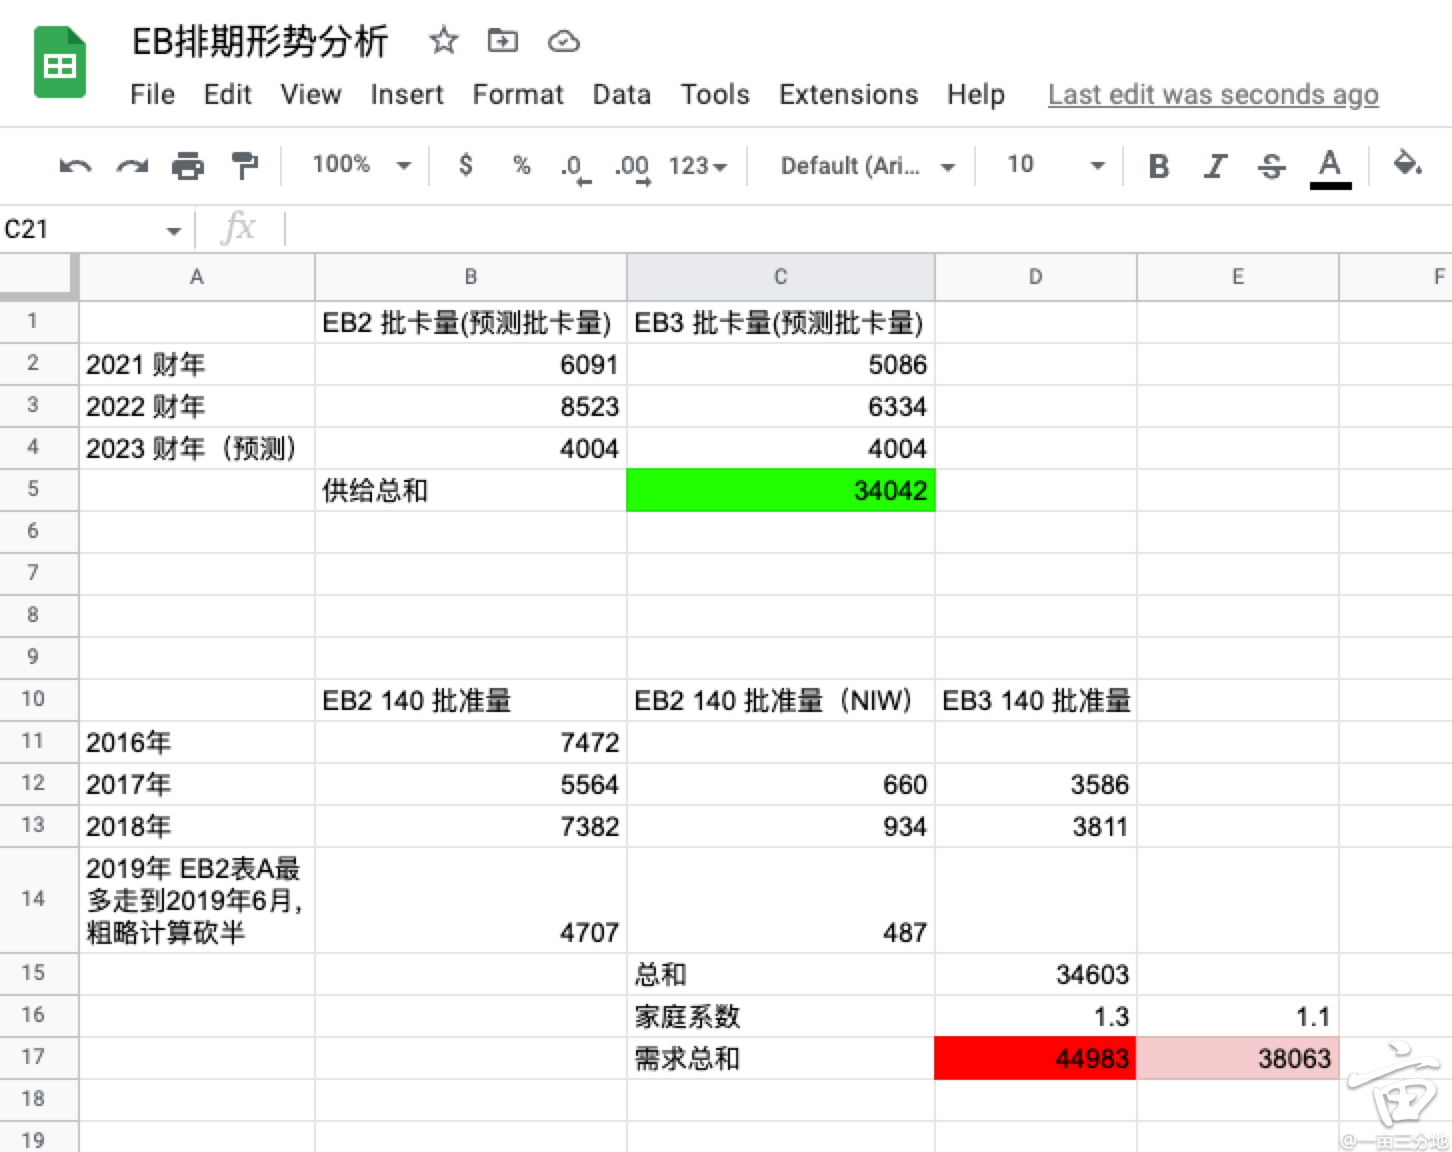1452x1152 pixels.
Task: Toggle bold formatting
Action: 1158,166
